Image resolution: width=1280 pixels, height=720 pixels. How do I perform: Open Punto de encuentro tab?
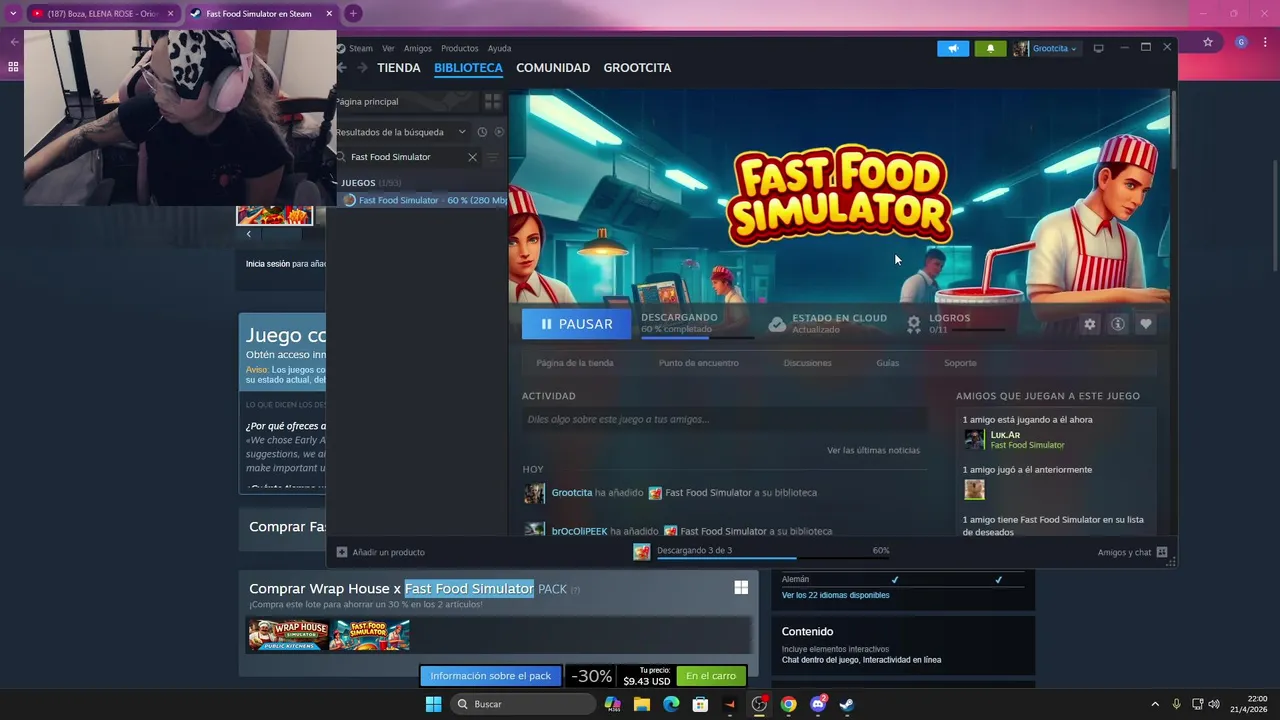click(699, 363)
